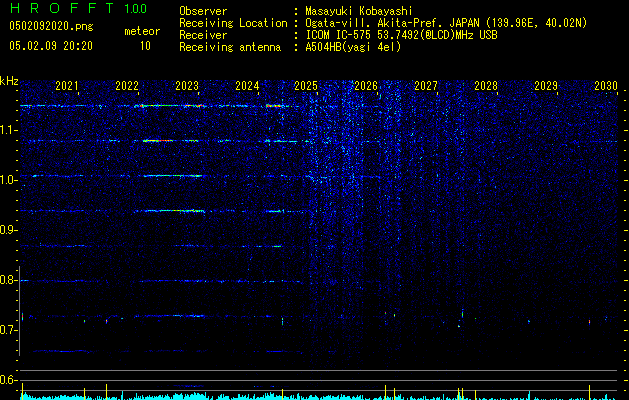Click the date stamp 05.02.09 20:20
This screenshot has width=629, height=400.
click(x=51, y=46)
